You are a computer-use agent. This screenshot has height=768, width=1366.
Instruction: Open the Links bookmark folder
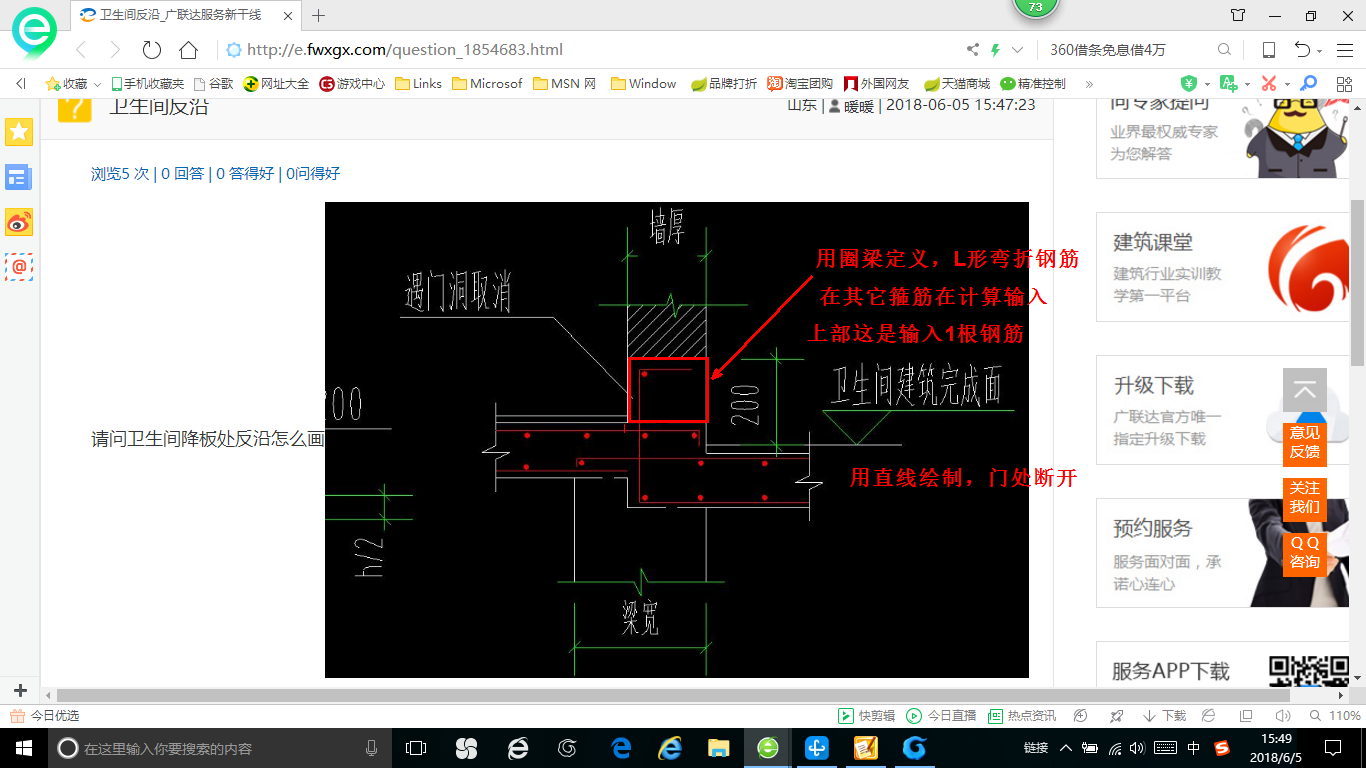[x=419, y=84]
